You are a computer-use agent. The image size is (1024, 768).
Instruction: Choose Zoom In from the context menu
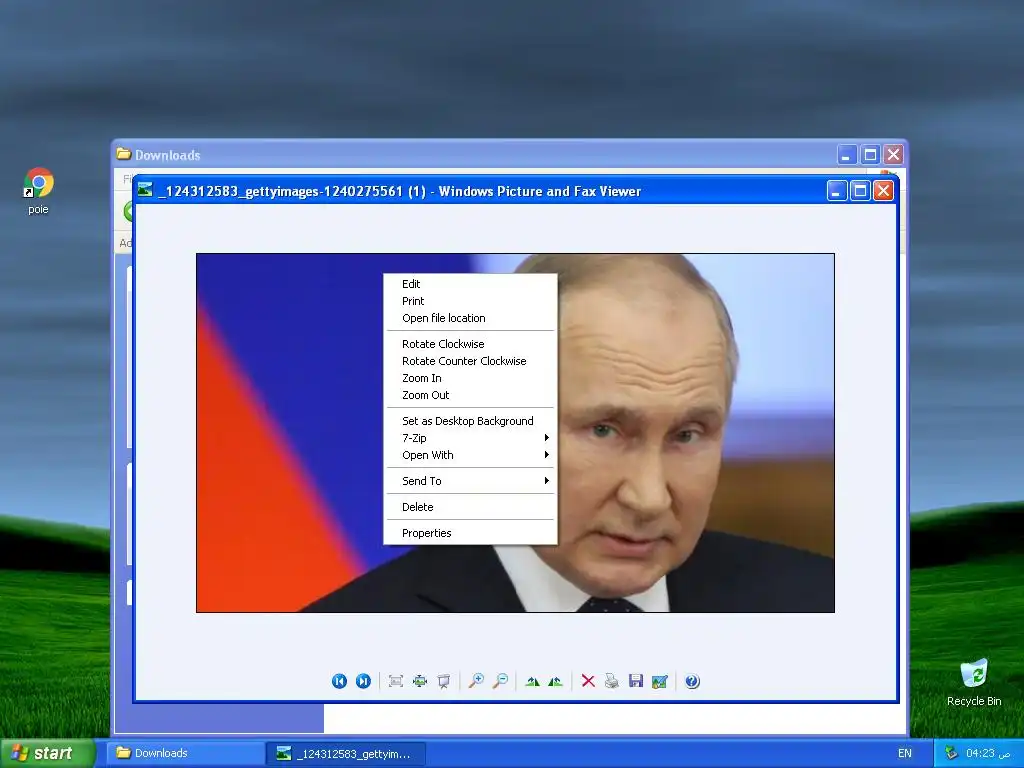coord(470,378)
